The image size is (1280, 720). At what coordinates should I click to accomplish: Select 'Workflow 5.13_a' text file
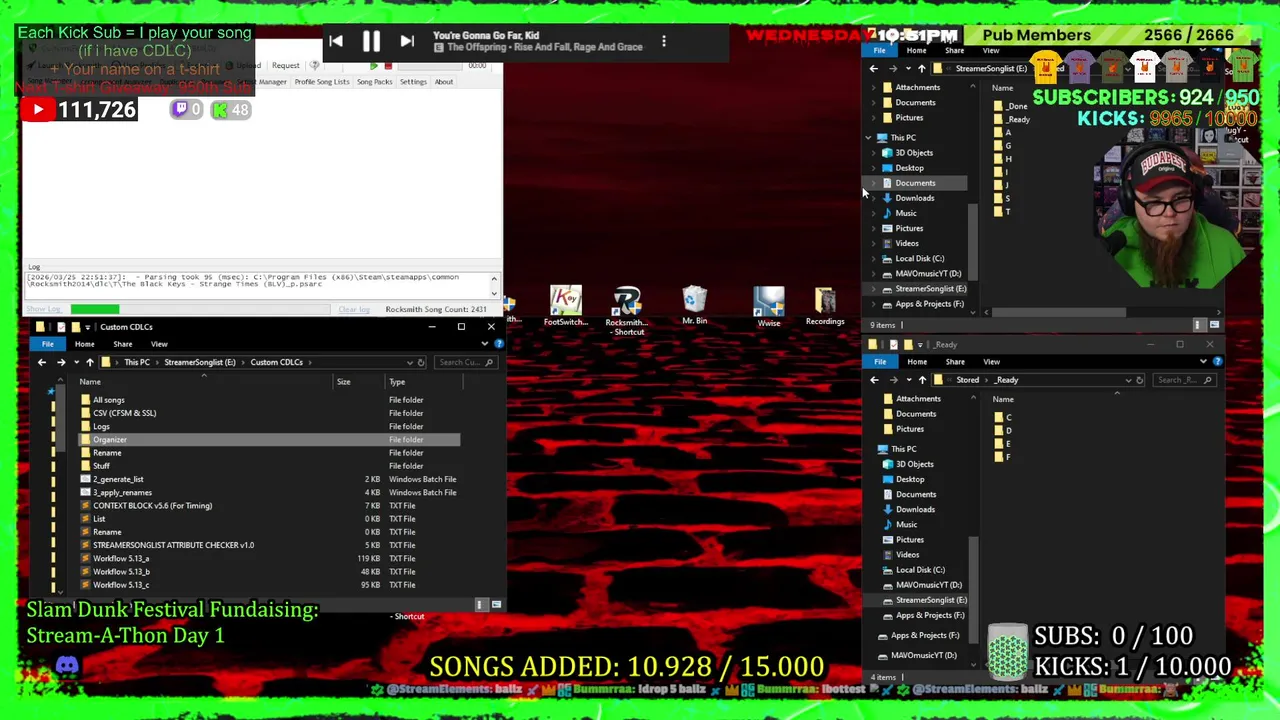click(x=121, y=558)
